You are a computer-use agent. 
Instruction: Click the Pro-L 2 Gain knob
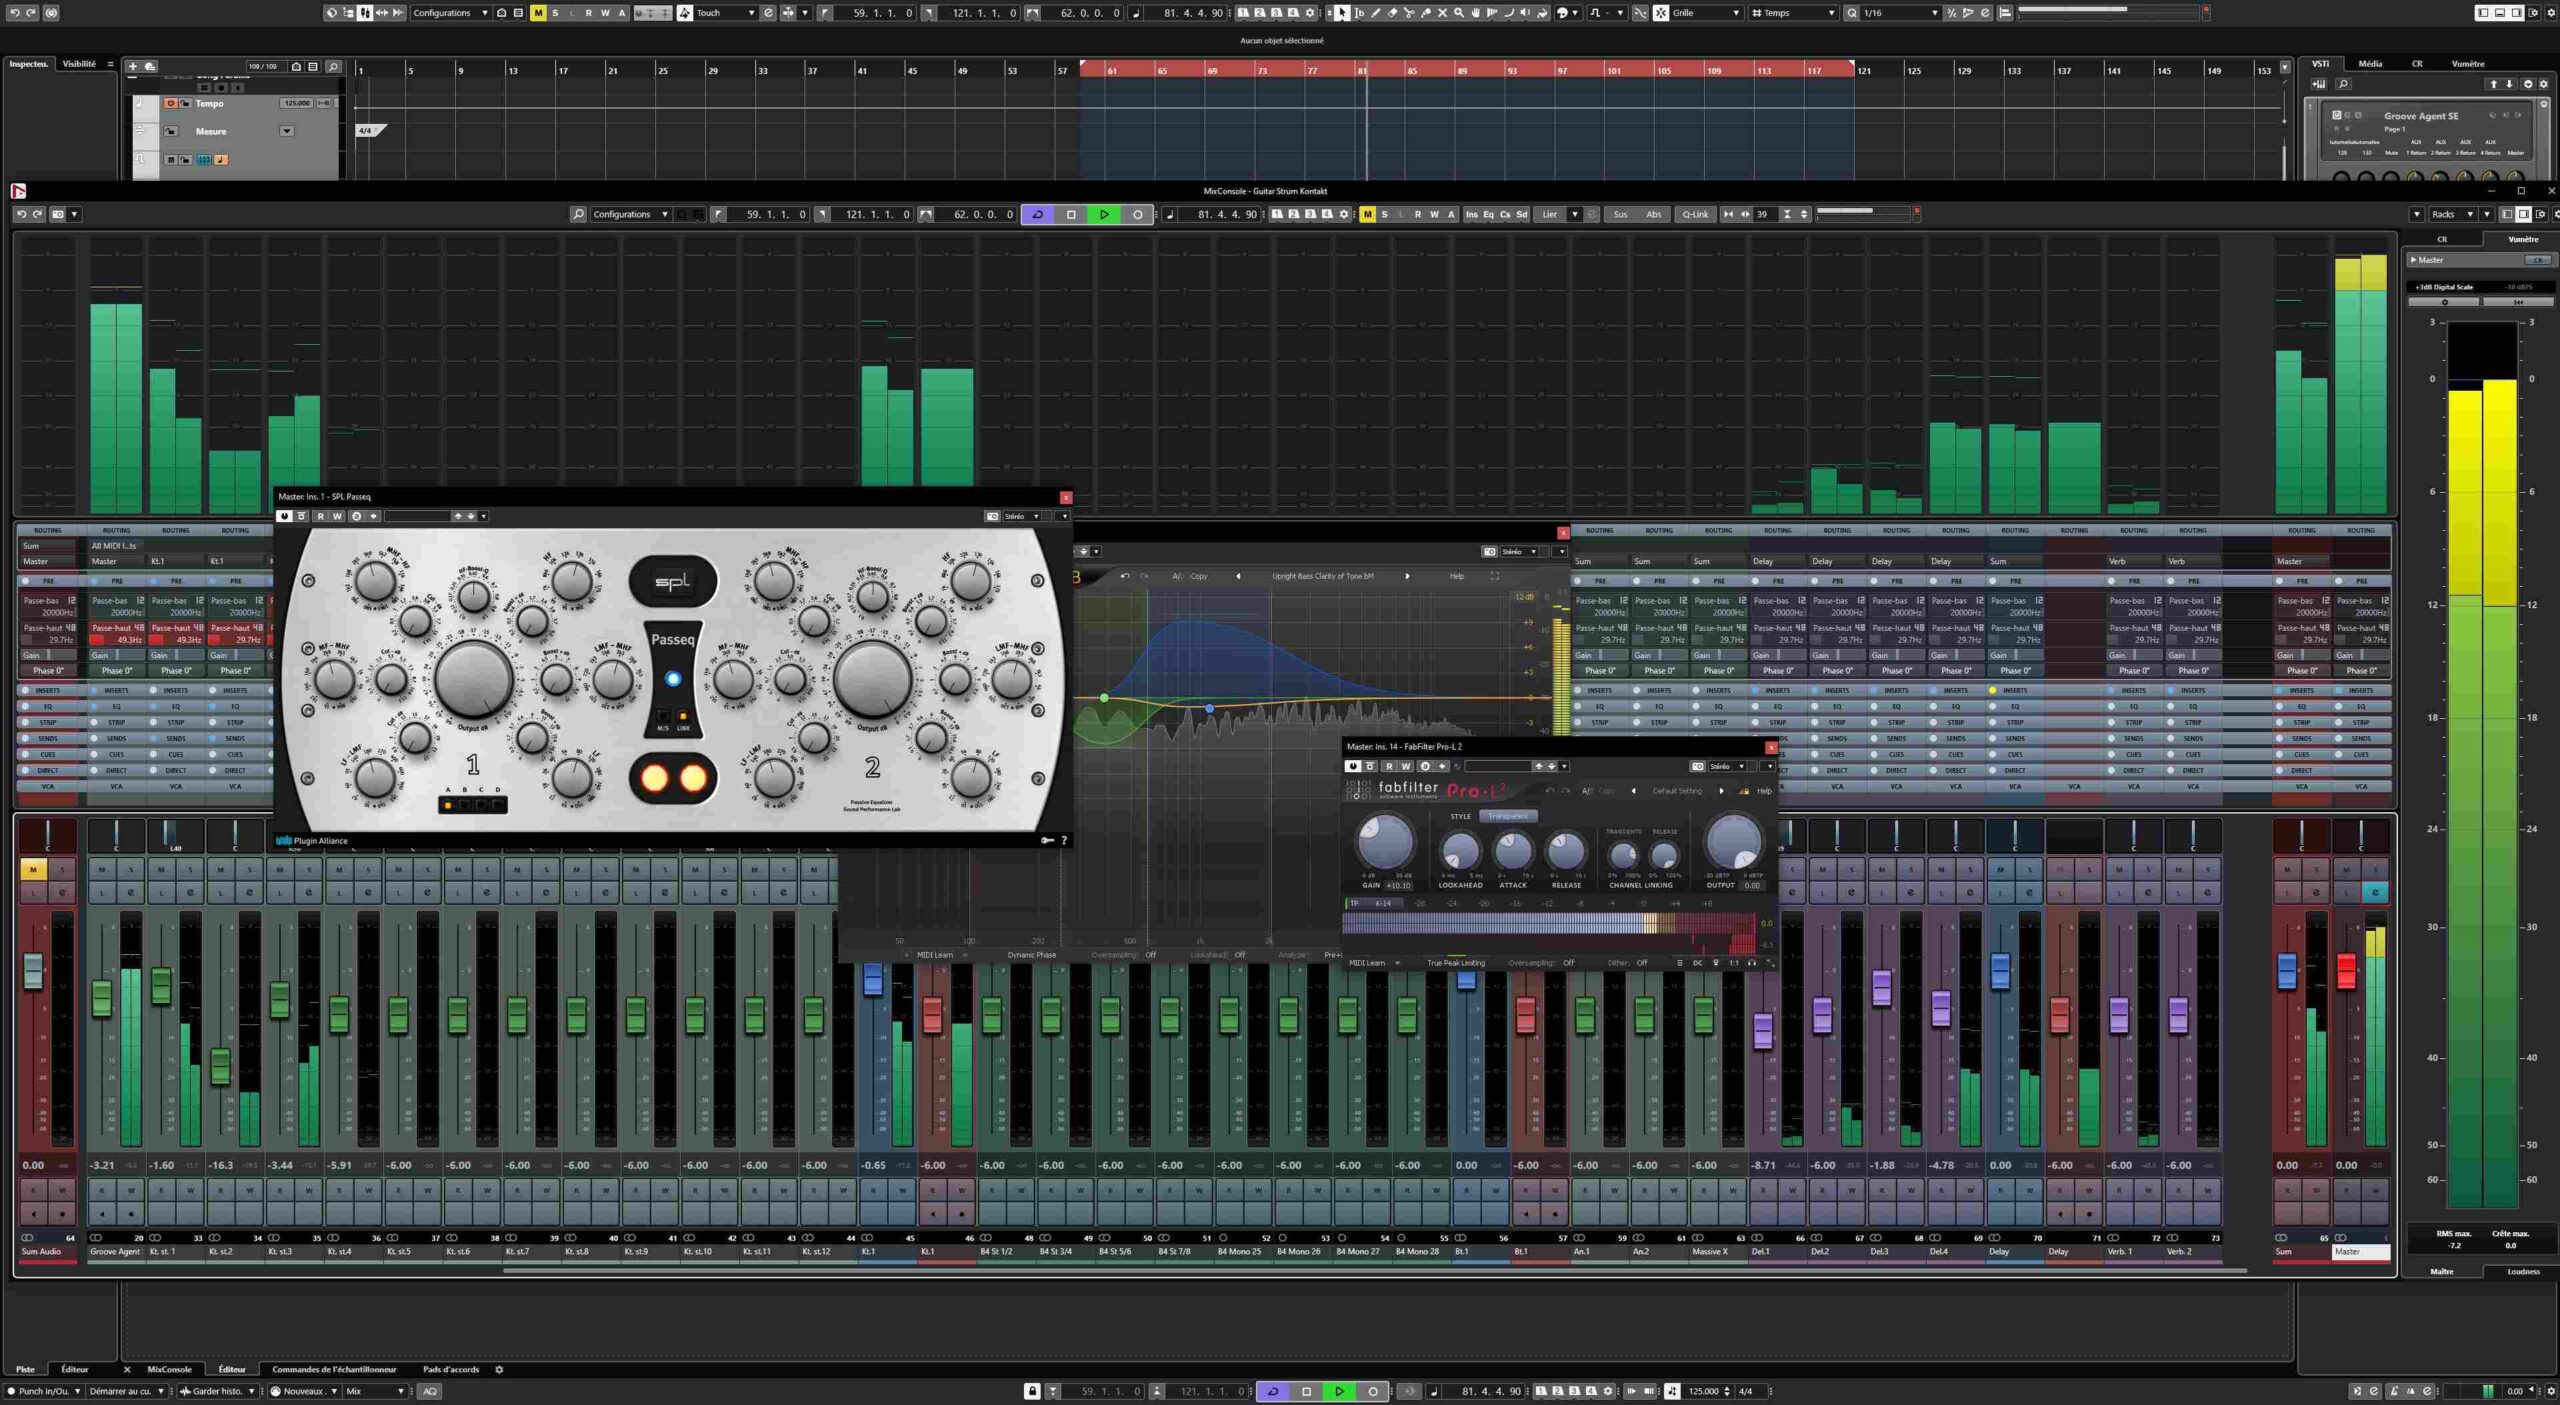pyautogui.click(x=1384, y=842)
